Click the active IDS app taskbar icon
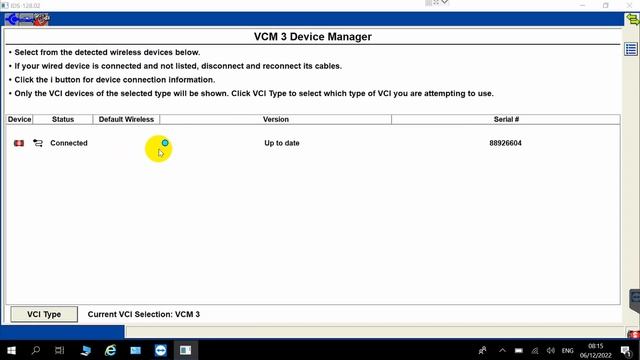This screenshot has height=360, width=640. [185, 350]
